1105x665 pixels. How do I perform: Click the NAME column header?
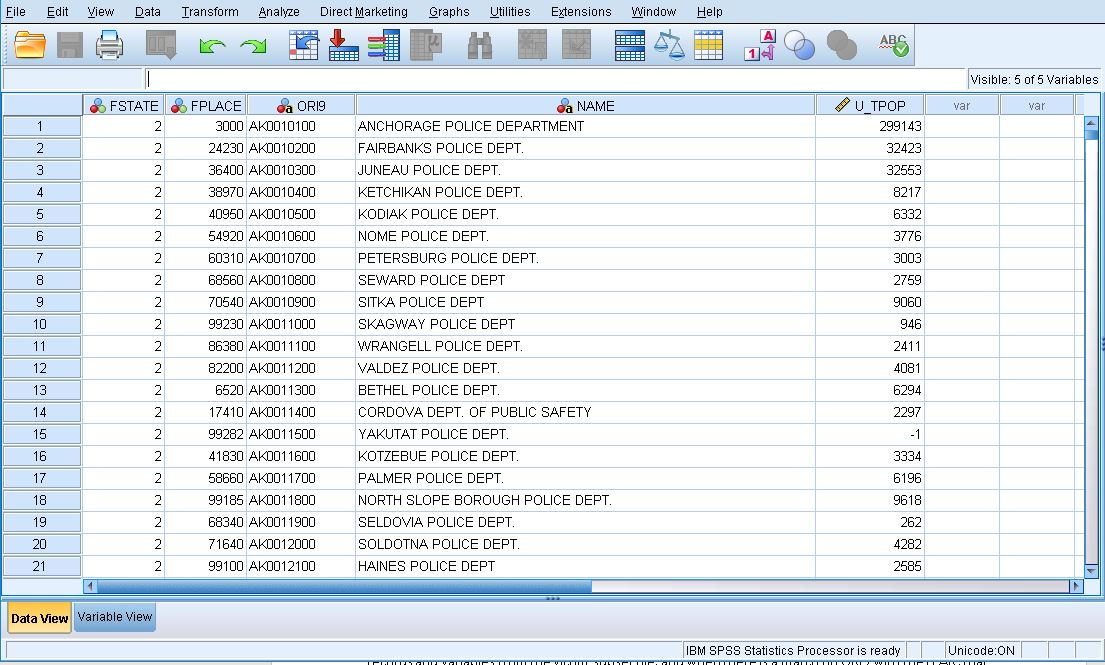pyautogui.click(x=586, y=105)
